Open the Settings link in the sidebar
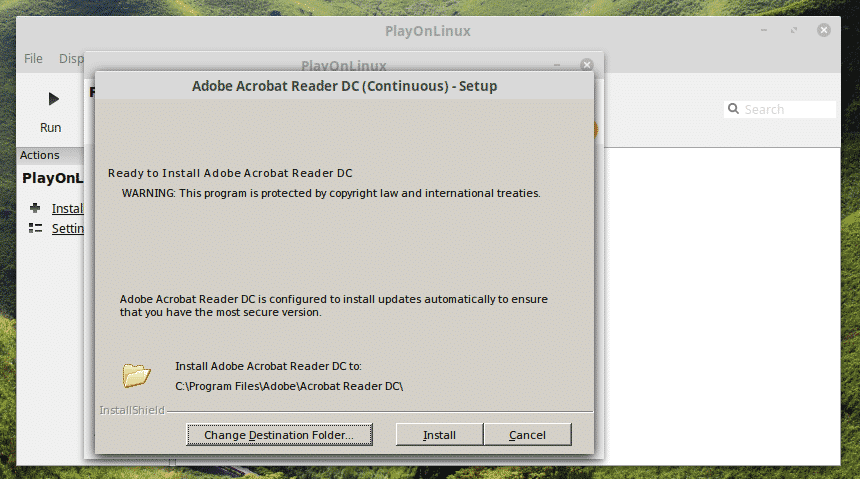Viewport: 860px width, 479px height. point(68,228)
